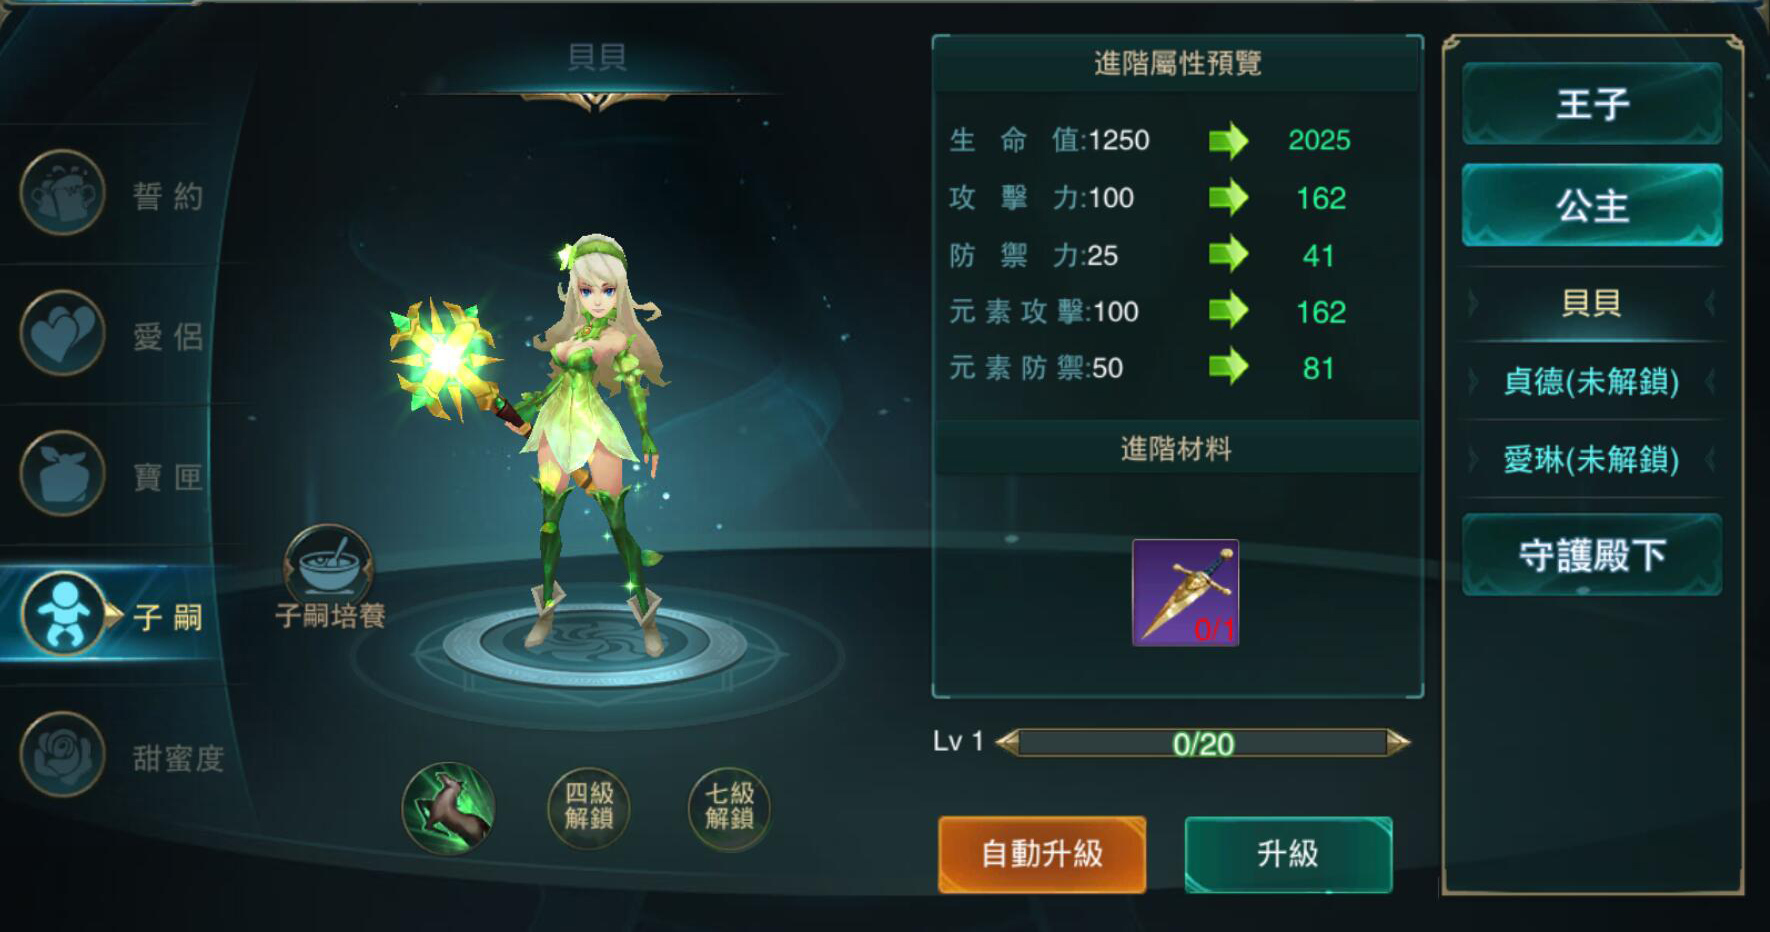Tap the 四級解鎖 locked skill slot
This screenshot has width=1770, height=932.
click(589, 808)
